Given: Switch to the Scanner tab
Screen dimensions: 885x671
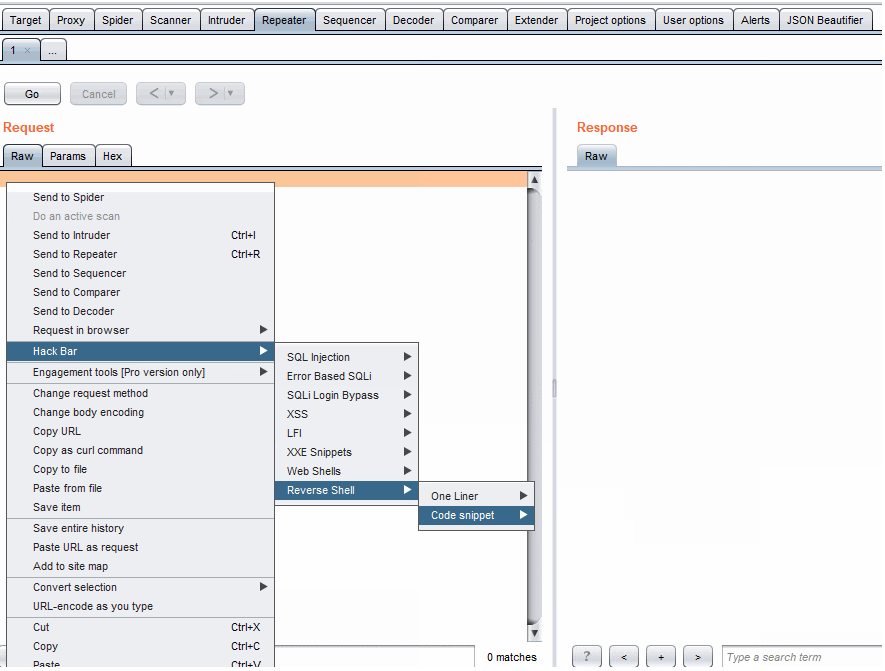Looking at the screenshot, I should pos(170,20).
